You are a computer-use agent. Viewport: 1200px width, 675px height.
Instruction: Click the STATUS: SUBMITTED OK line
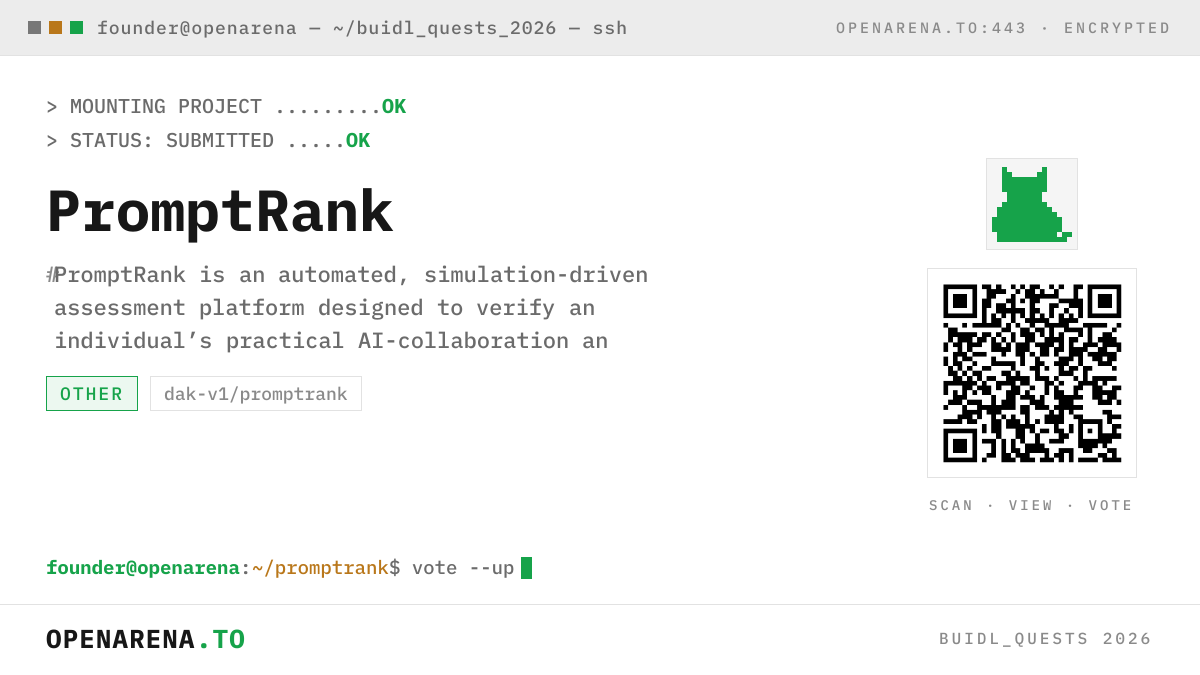[208, 141]
